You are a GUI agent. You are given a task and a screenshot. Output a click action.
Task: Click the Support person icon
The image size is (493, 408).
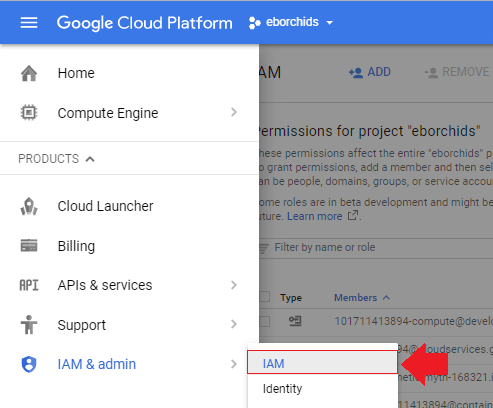[29, 325]
